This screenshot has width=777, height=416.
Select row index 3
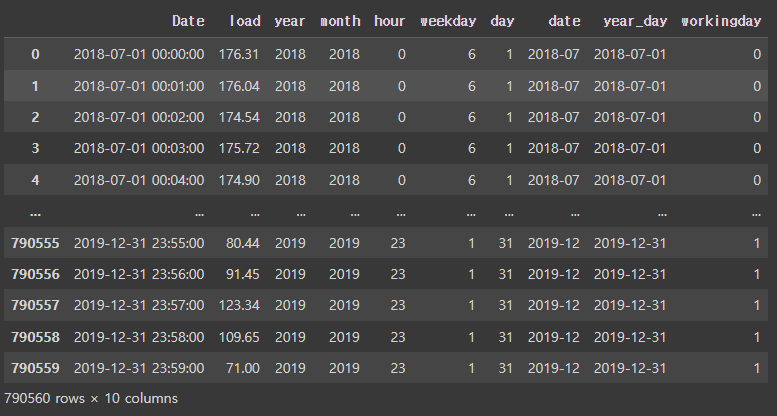point(35,148)
